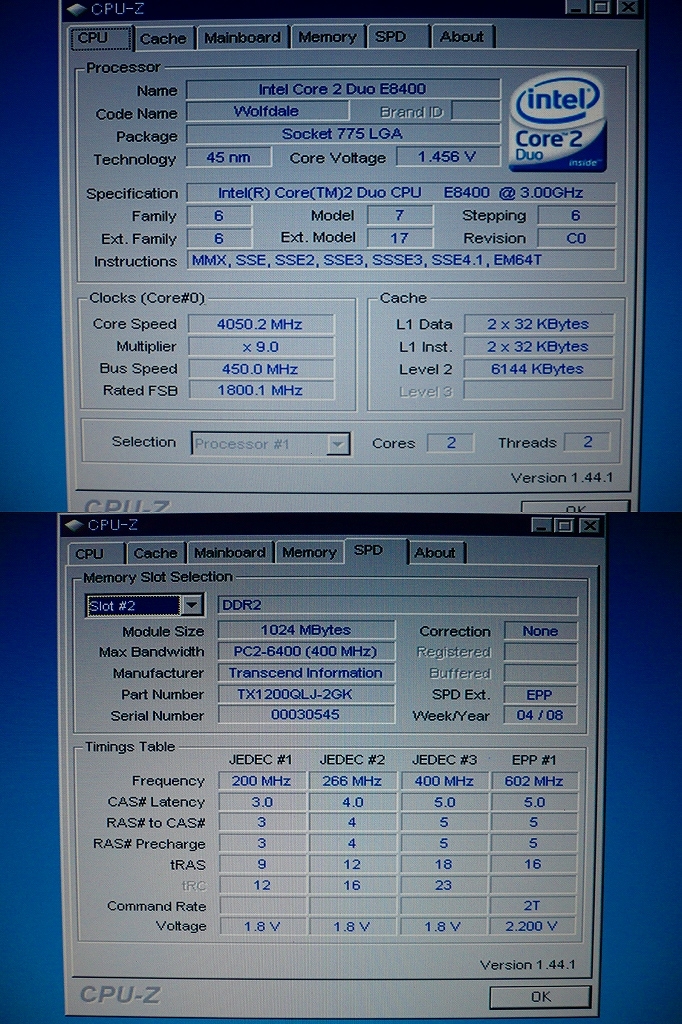Viewport: 682px width, 1024px height.
Task: Click JEDEC #1 frequency 200 MHz
Action: coord(262,781)
